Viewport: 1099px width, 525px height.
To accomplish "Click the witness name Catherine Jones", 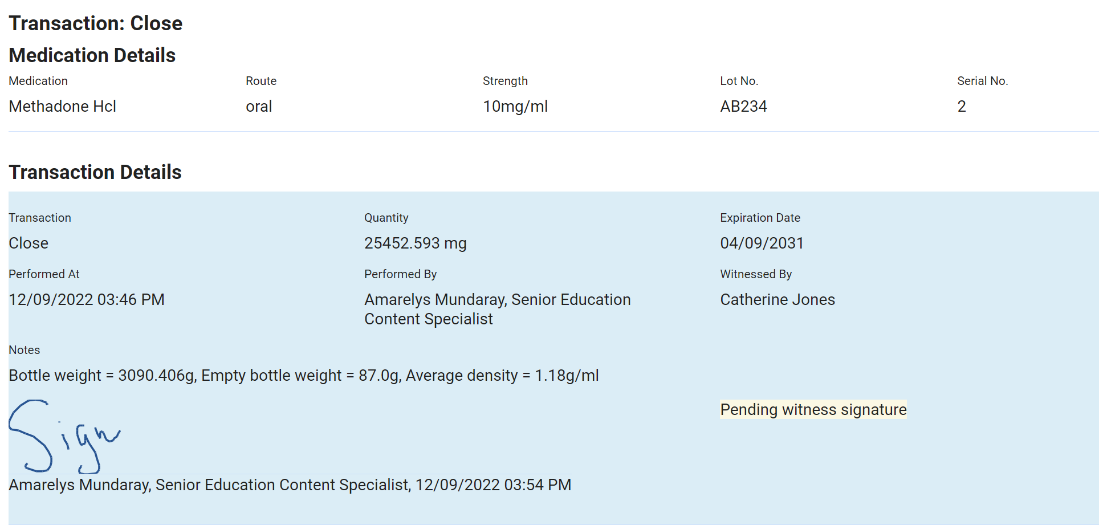I will pos(777,299).
